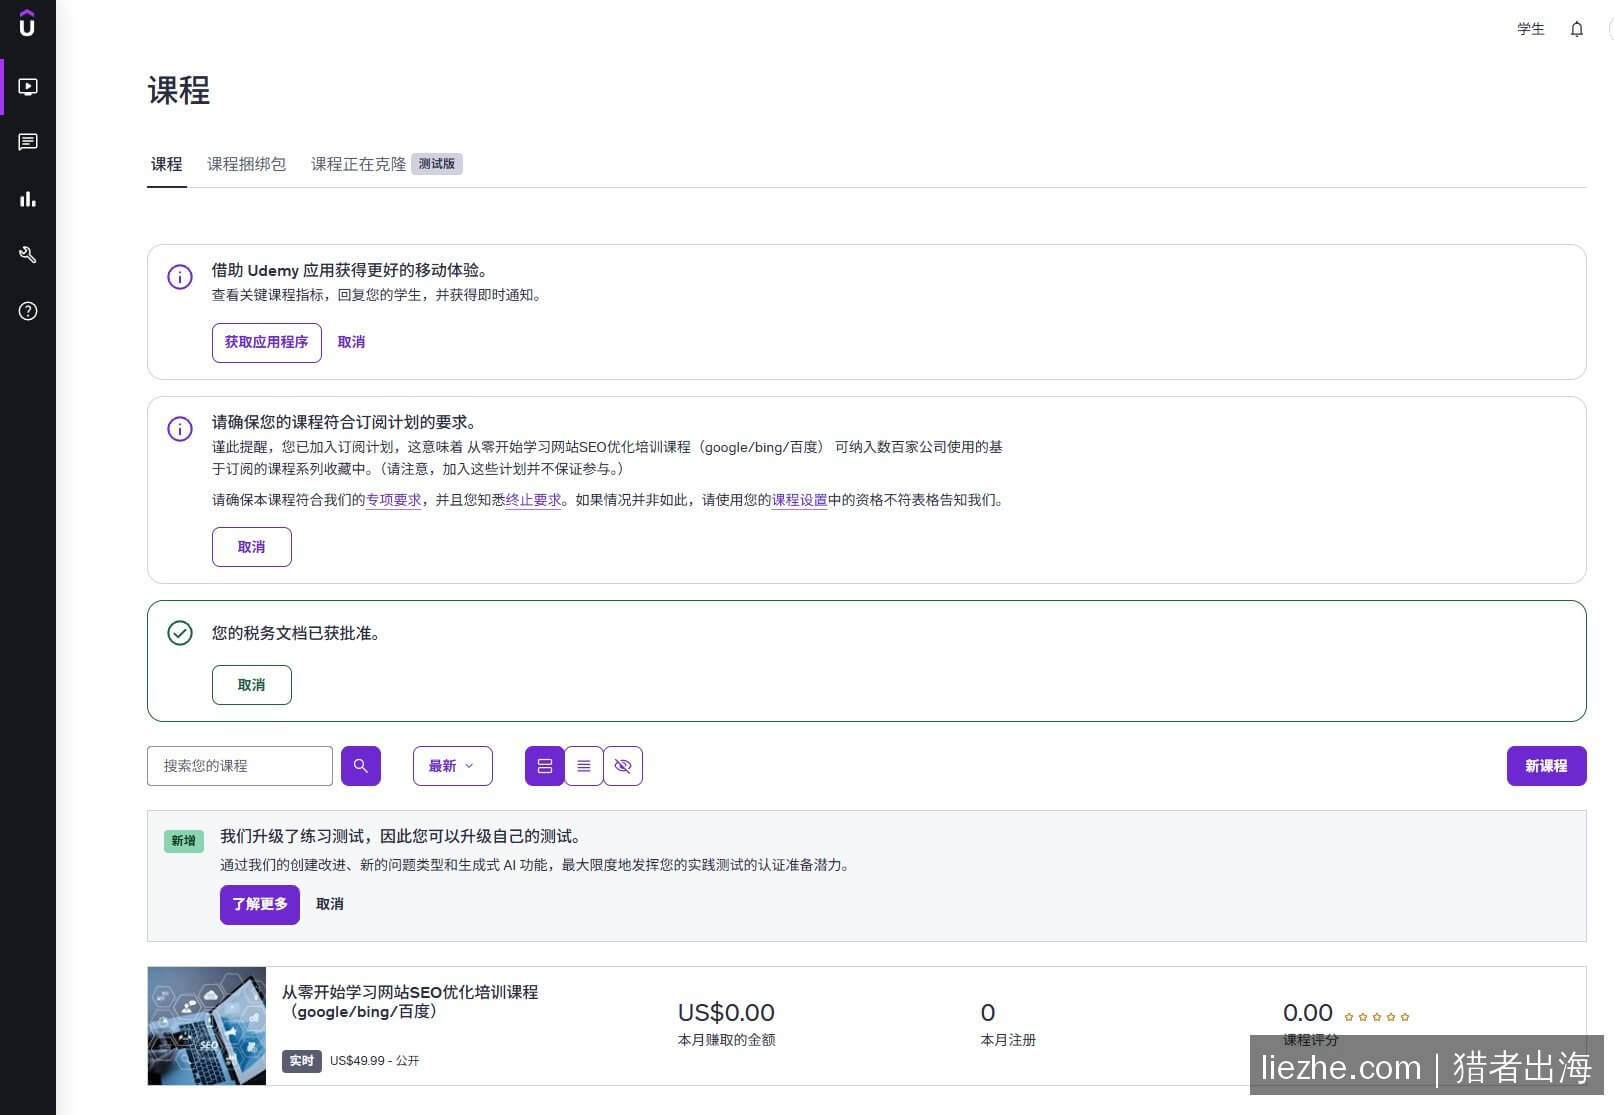Open the 终止要求 link

534,500
